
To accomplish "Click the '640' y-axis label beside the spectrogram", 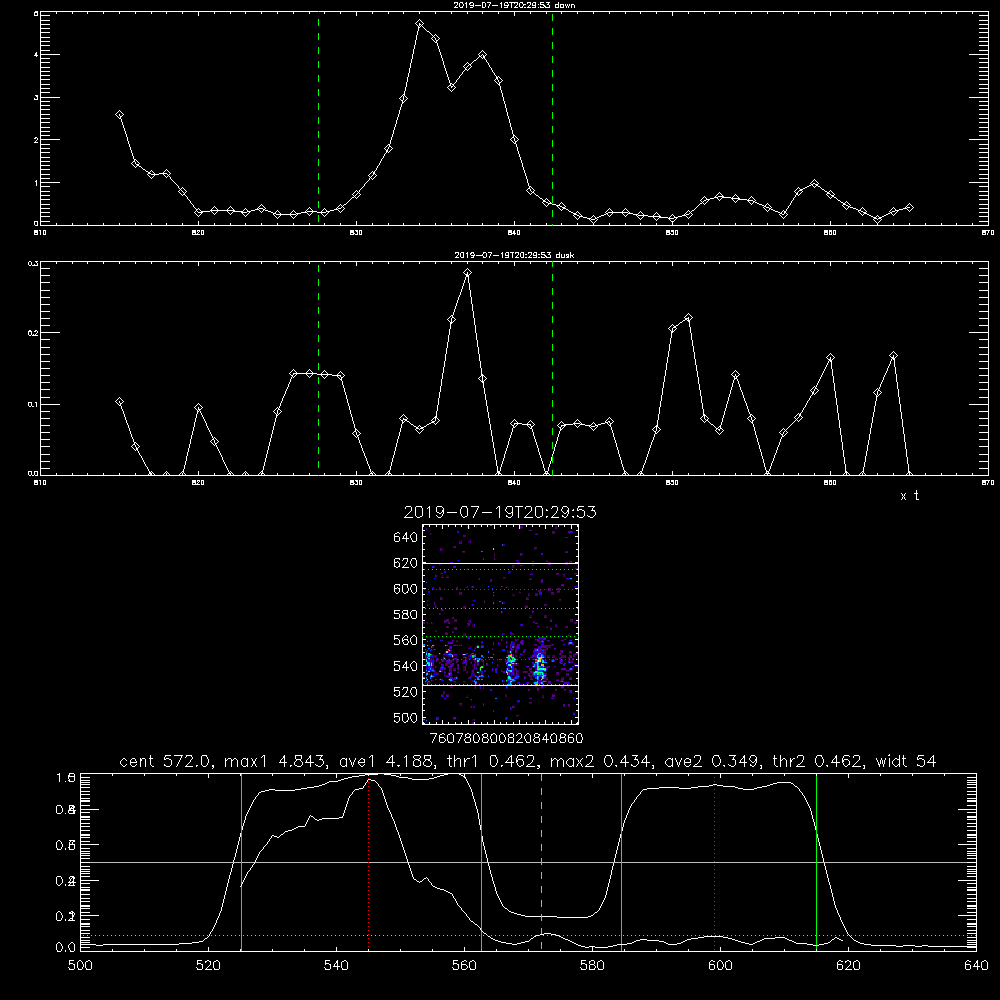I will (406, 538).
